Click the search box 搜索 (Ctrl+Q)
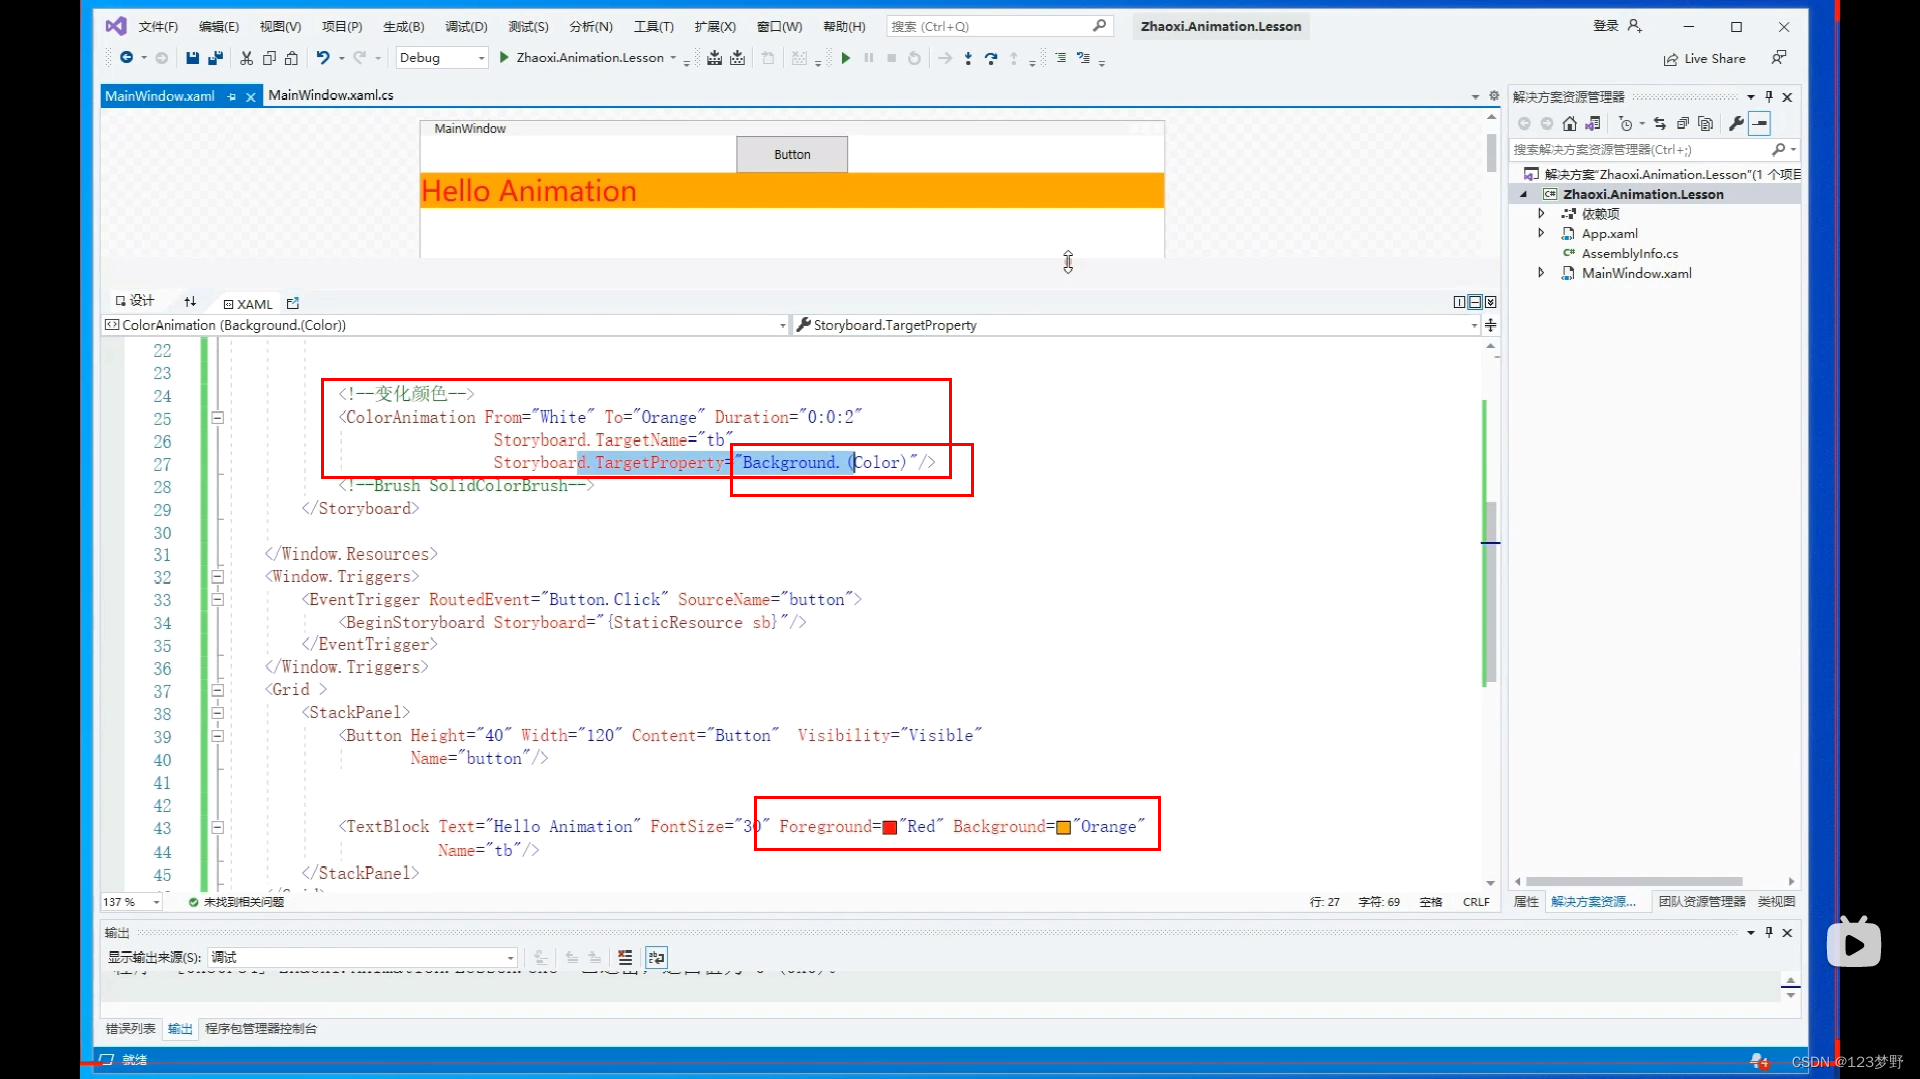Viewport: 1920px width, 1079px height. [998, 26]
